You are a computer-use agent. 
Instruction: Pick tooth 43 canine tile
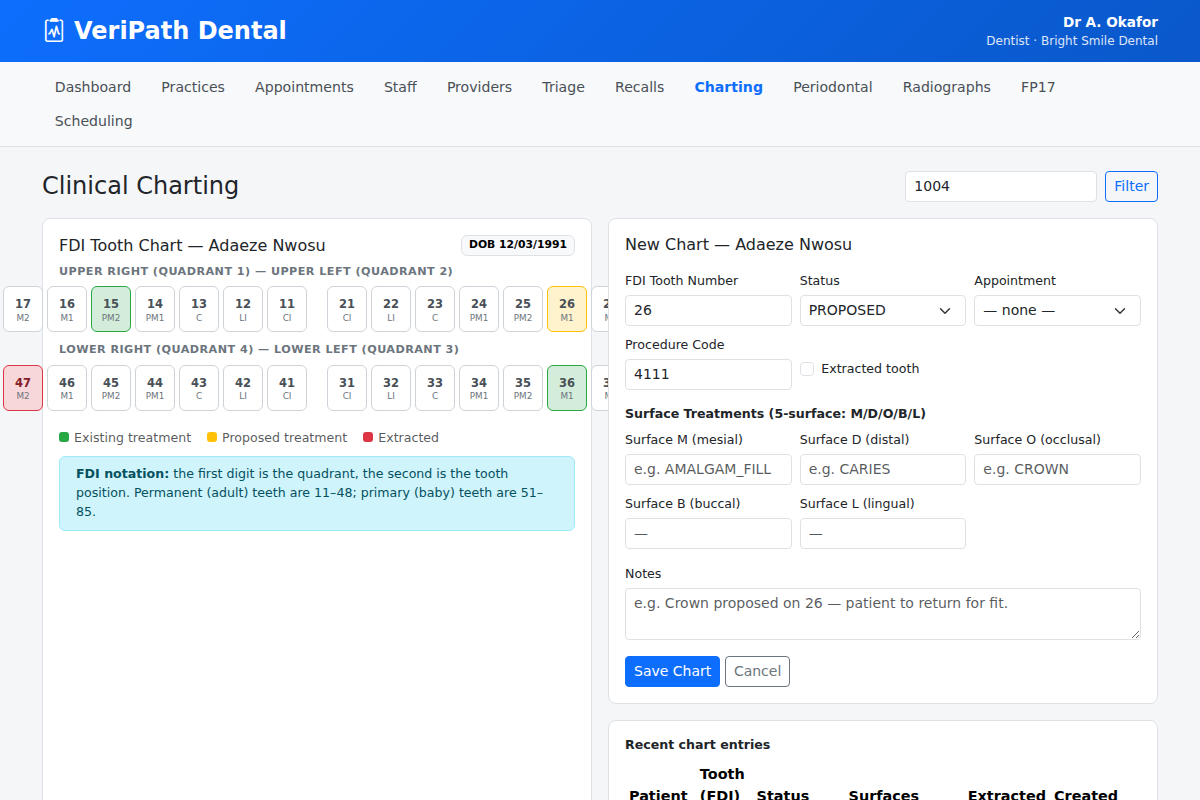pos(199,388)
